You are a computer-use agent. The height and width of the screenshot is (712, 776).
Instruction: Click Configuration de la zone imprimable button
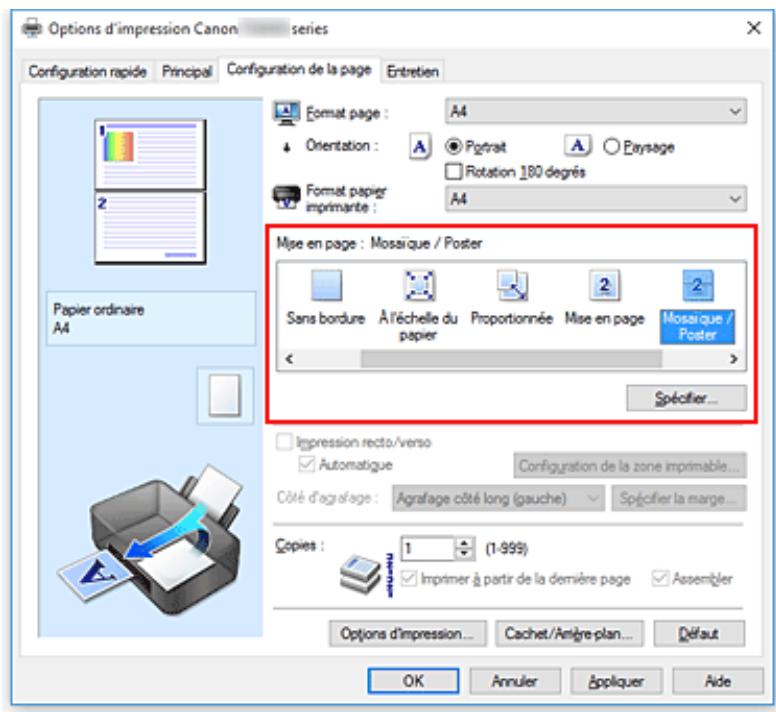point(630,466)
